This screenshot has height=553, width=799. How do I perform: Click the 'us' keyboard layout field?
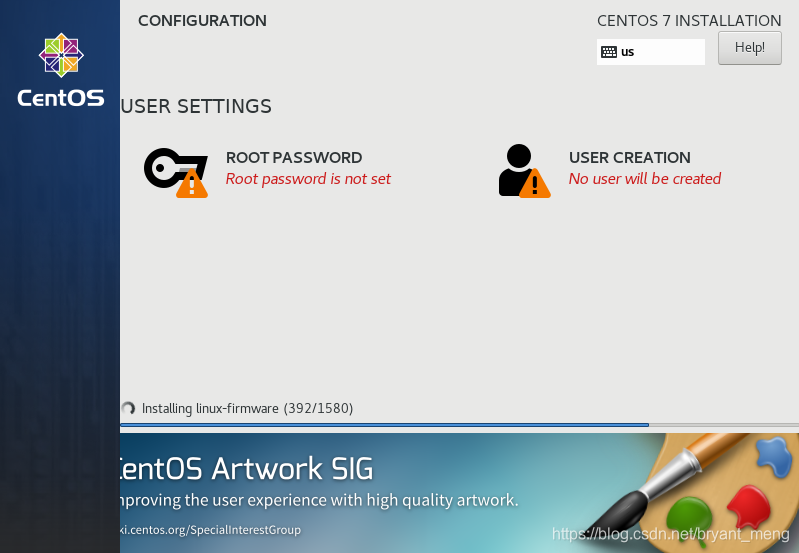651,52
